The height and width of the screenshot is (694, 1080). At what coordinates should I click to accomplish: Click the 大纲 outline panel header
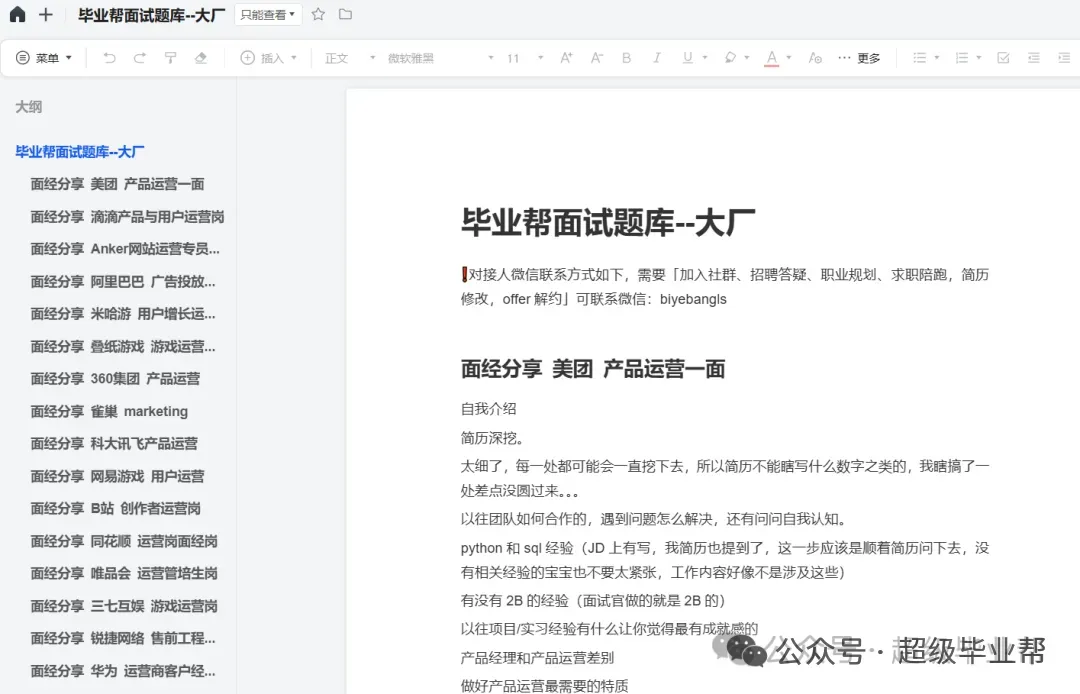29,107
